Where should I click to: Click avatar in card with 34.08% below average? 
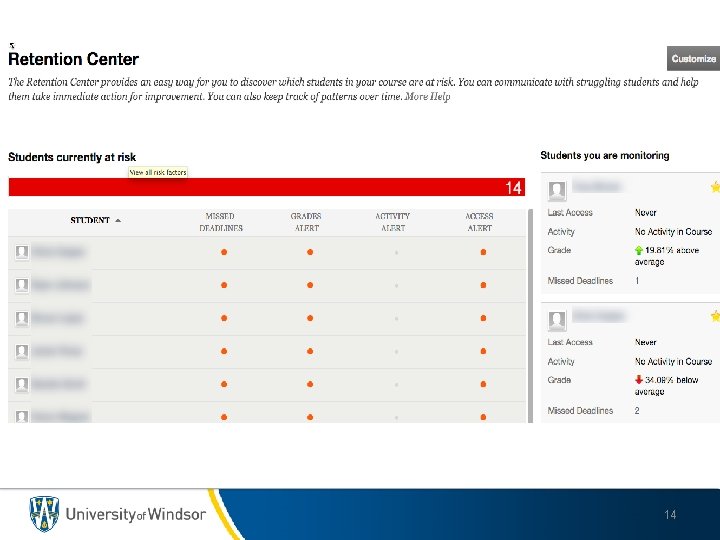(x=557, y=320)
